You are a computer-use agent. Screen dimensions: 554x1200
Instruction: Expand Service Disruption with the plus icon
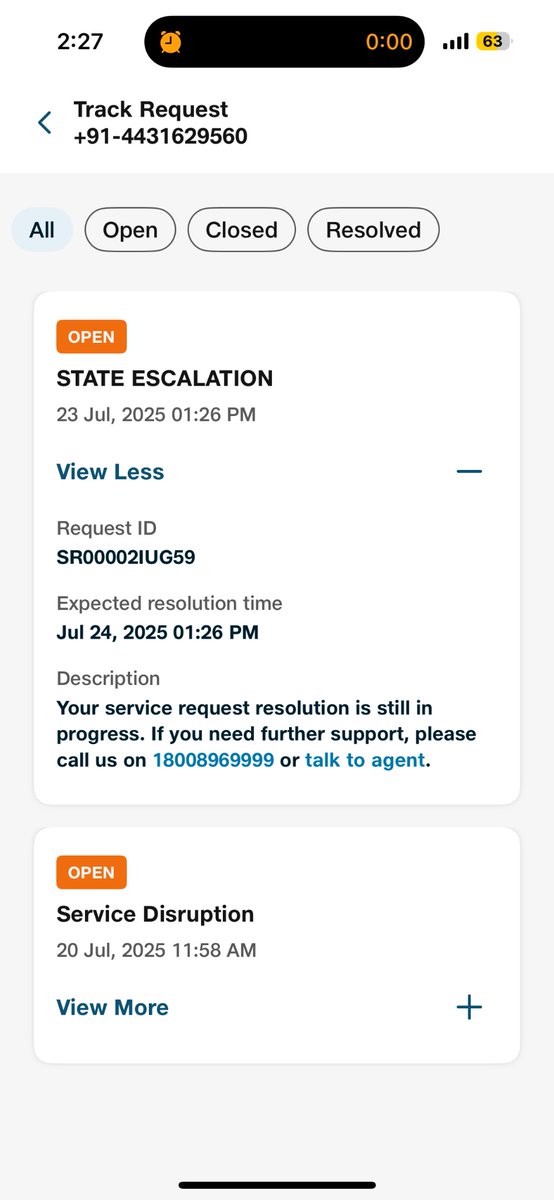pyautogui.click(x=469, y=1007)
